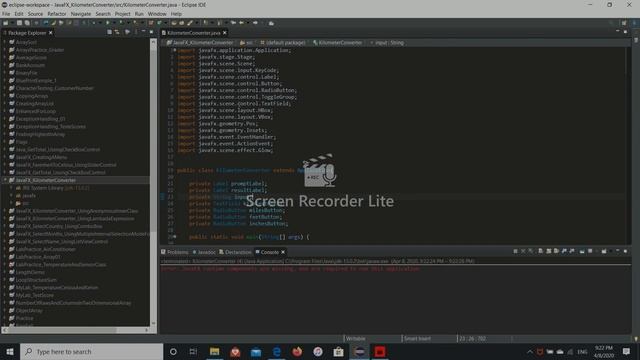Expand the BankAccount project

5,65
